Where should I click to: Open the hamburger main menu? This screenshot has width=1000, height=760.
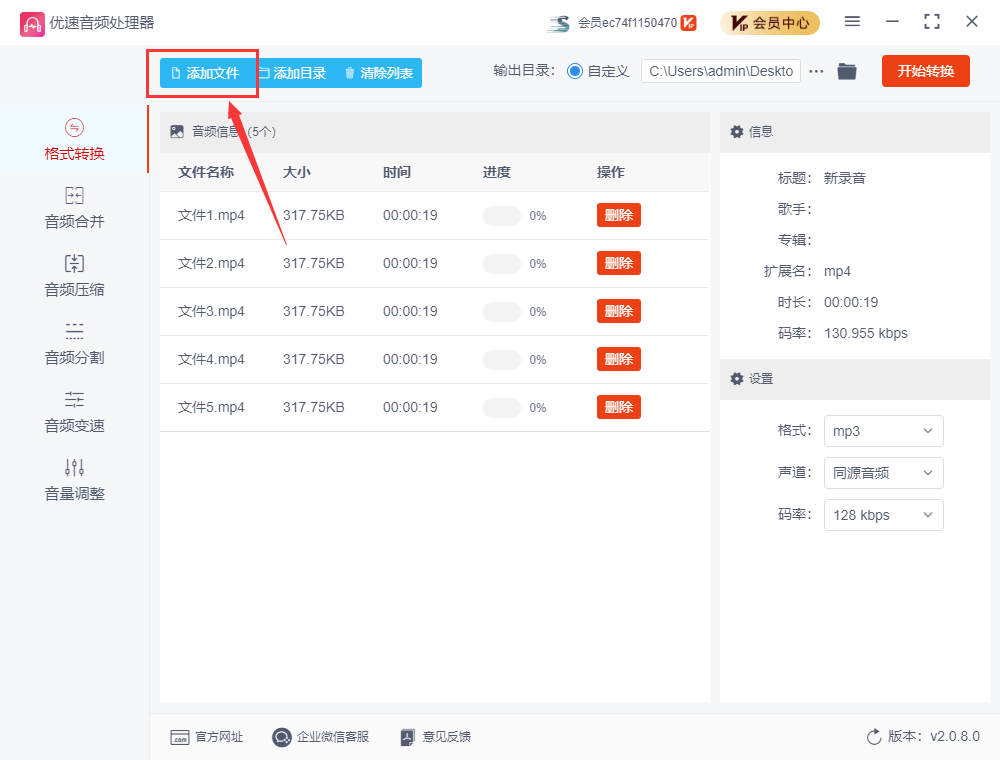coord(852,22)
